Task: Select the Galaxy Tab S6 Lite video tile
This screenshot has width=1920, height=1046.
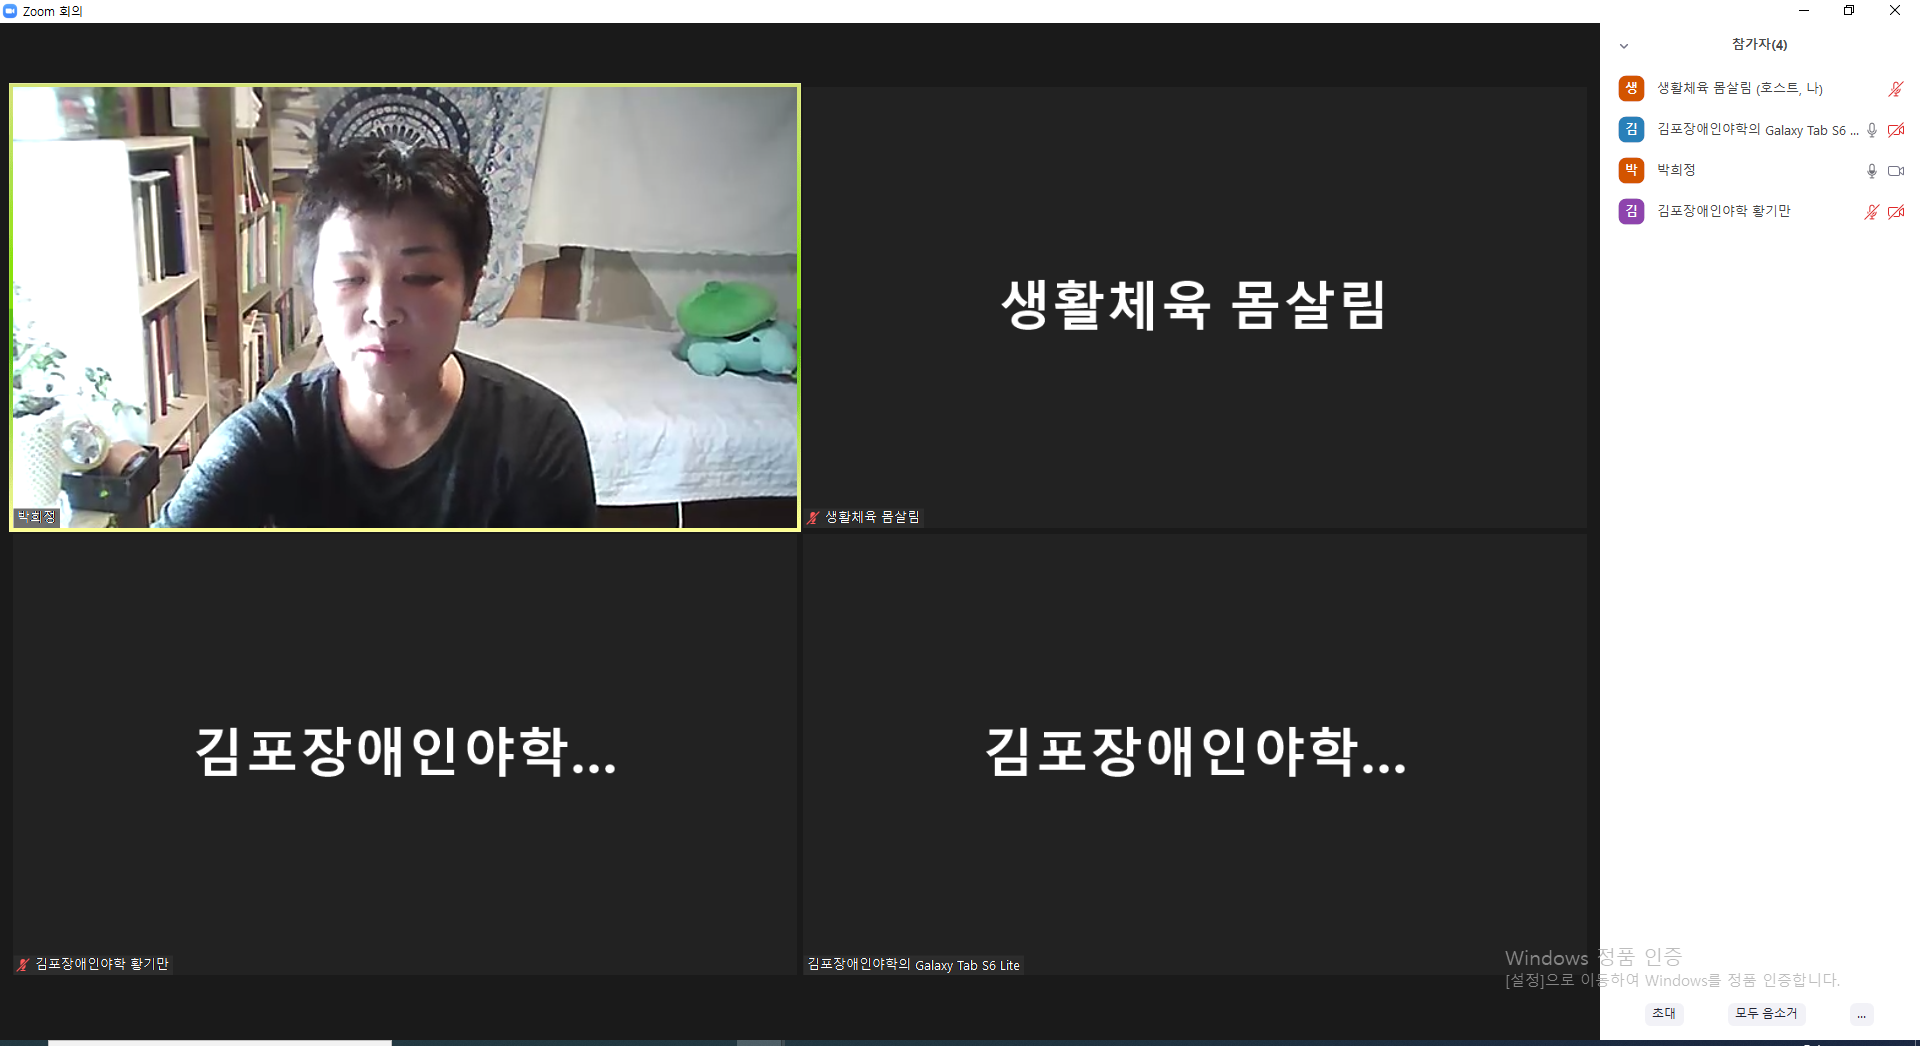Action: point(1195,754)
